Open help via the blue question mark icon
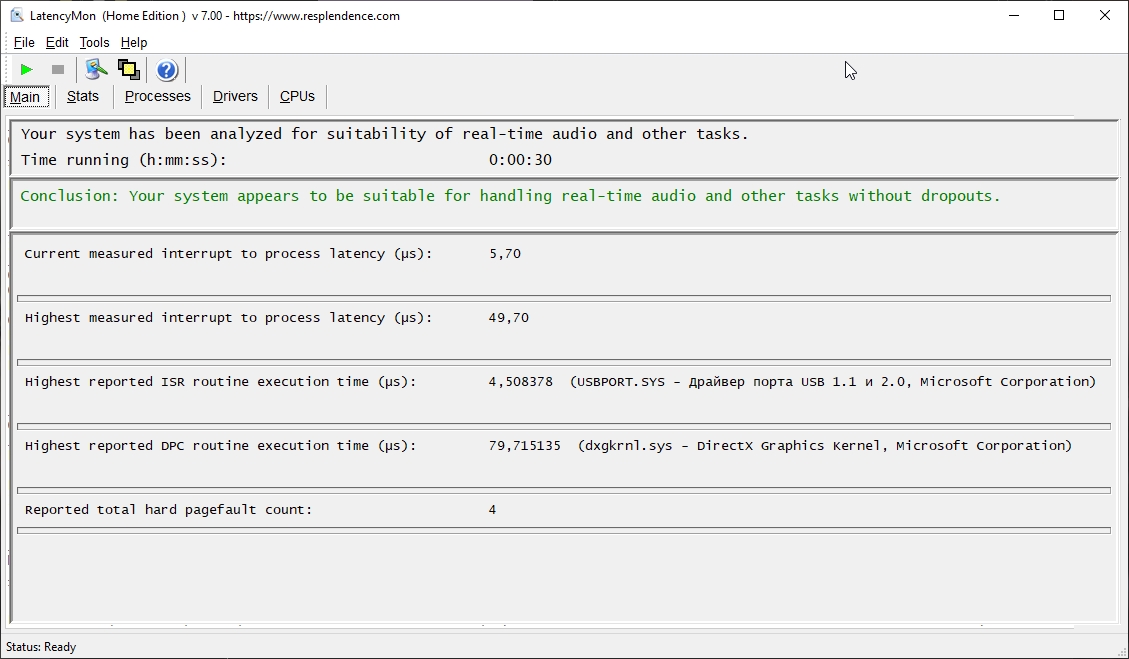The height and width of the screenshot is (659, 1129). tap(167, 69)
